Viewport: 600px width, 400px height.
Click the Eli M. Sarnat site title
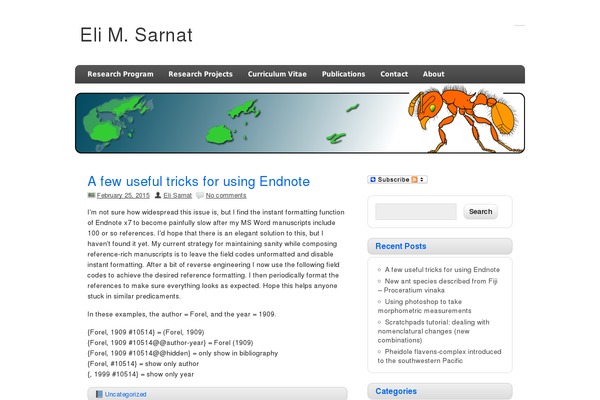click(x=136, y=35)
